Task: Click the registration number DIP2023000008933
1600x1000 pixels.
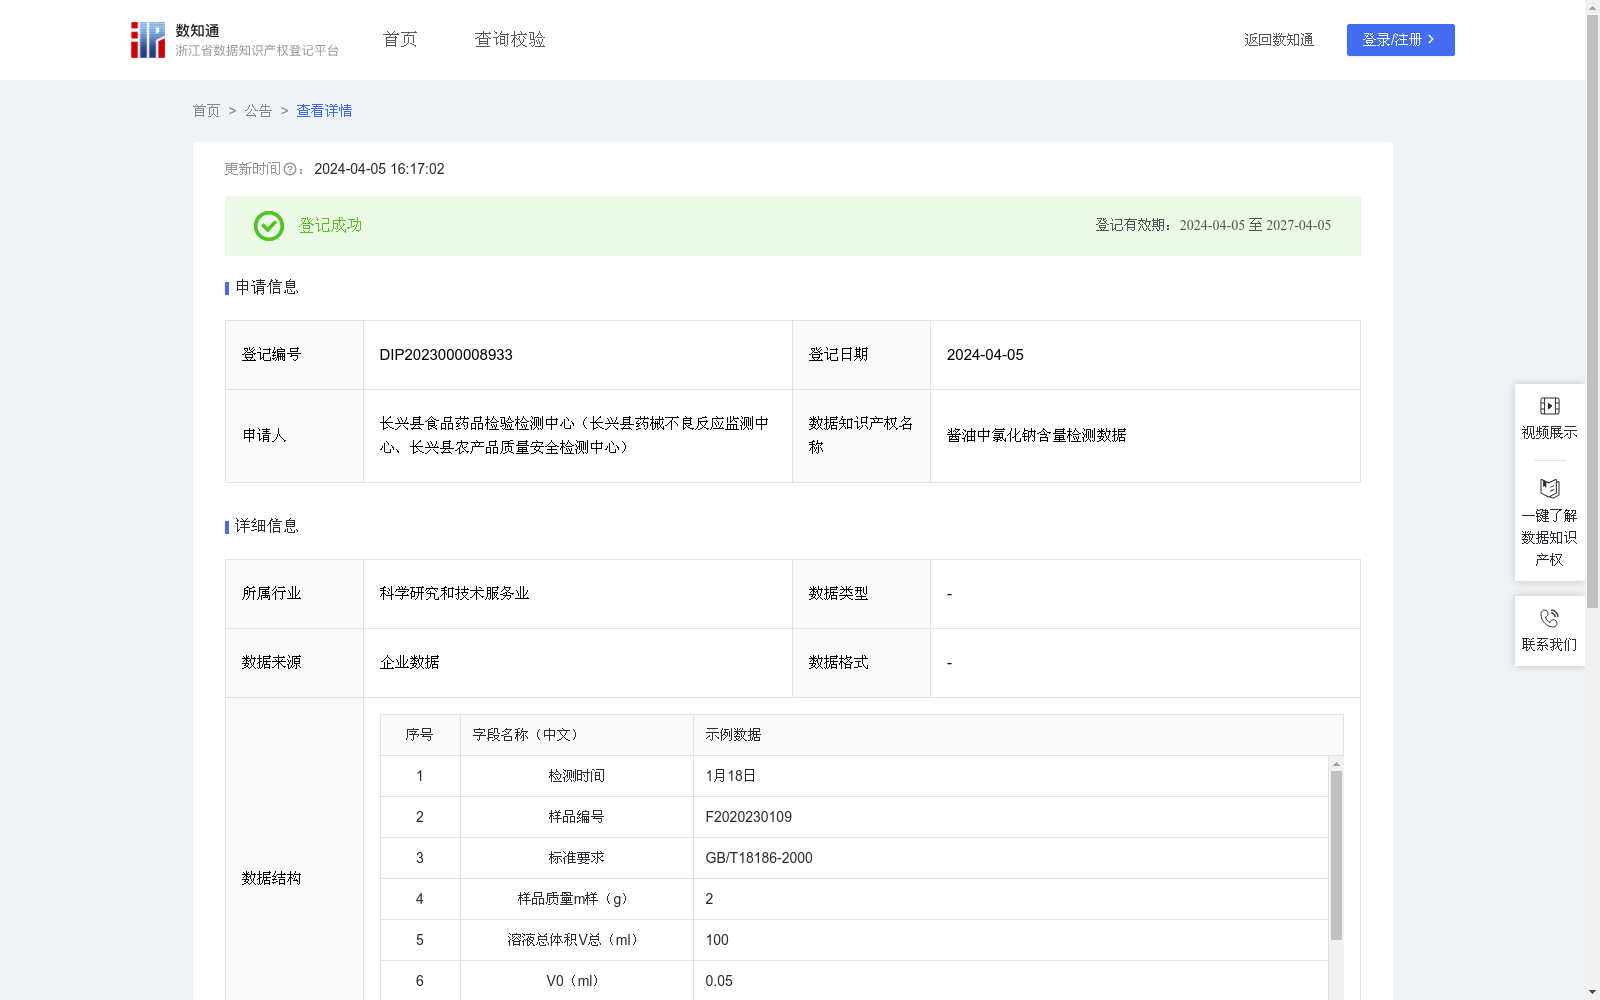Action: (446, 355)
